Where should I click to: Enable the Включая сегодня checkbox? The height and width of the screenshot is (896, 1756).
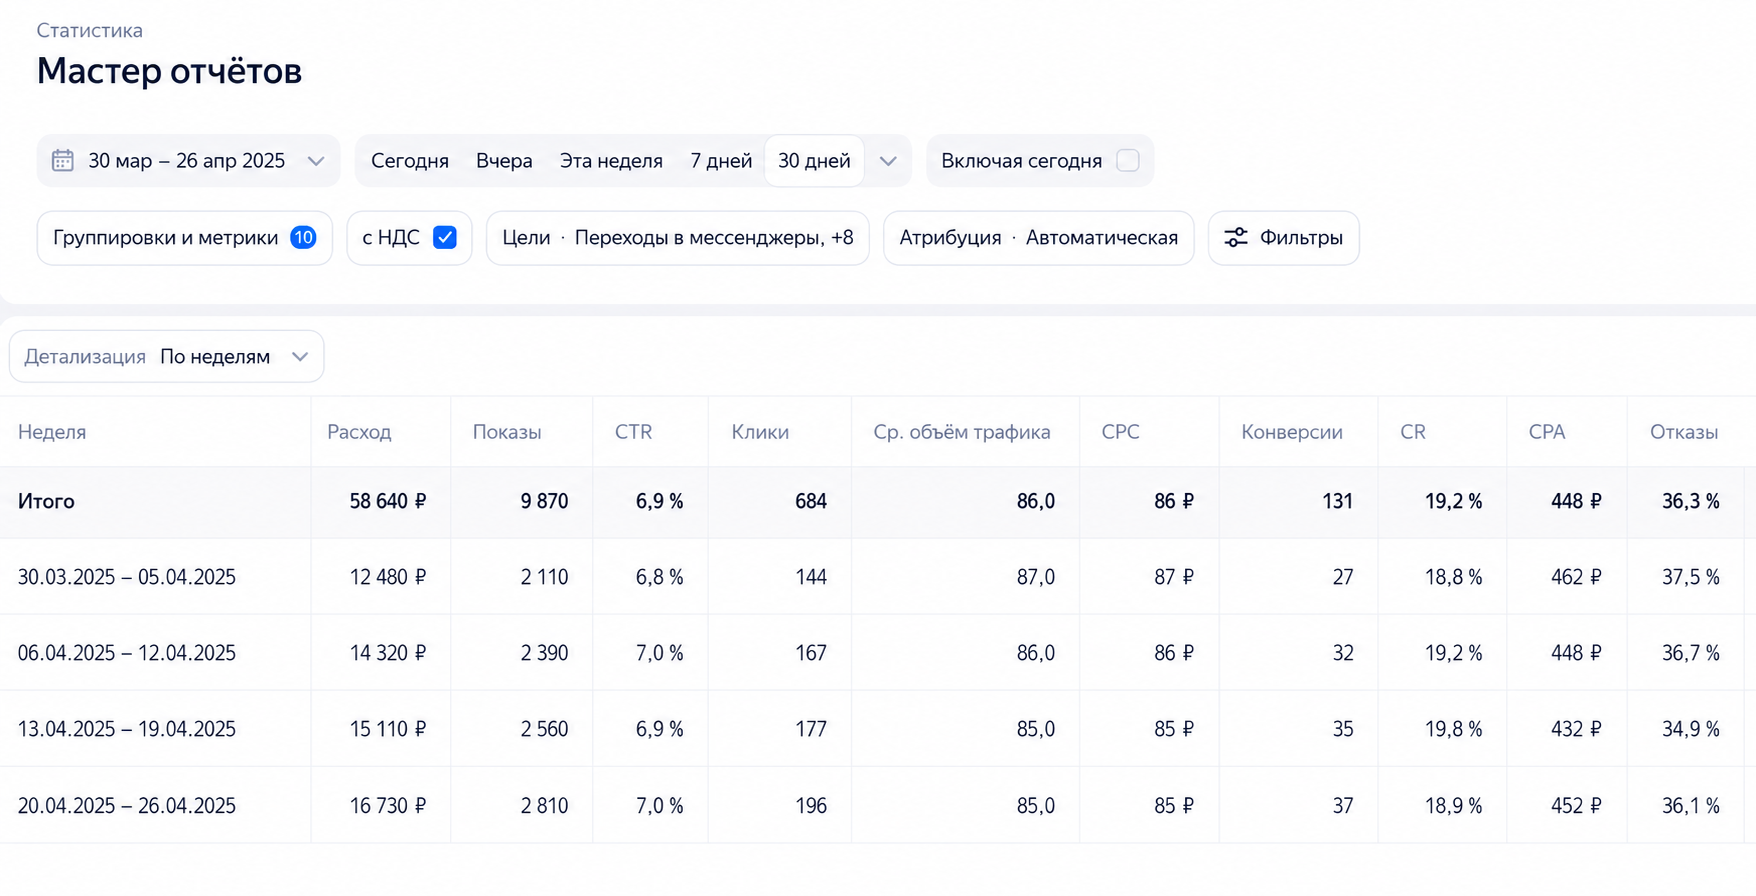coord(1128,161)
